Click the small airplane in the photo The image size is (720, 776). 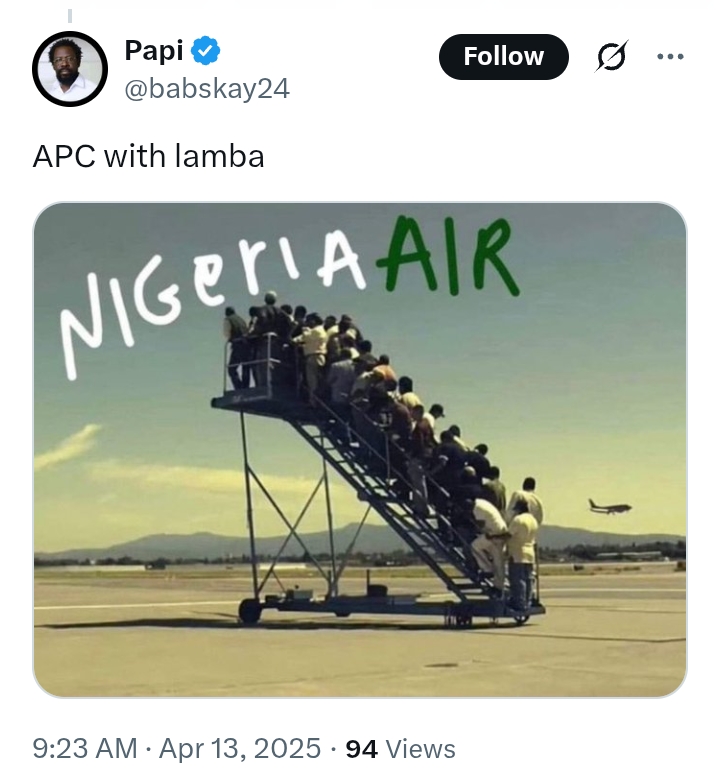[x=609, y=507]
